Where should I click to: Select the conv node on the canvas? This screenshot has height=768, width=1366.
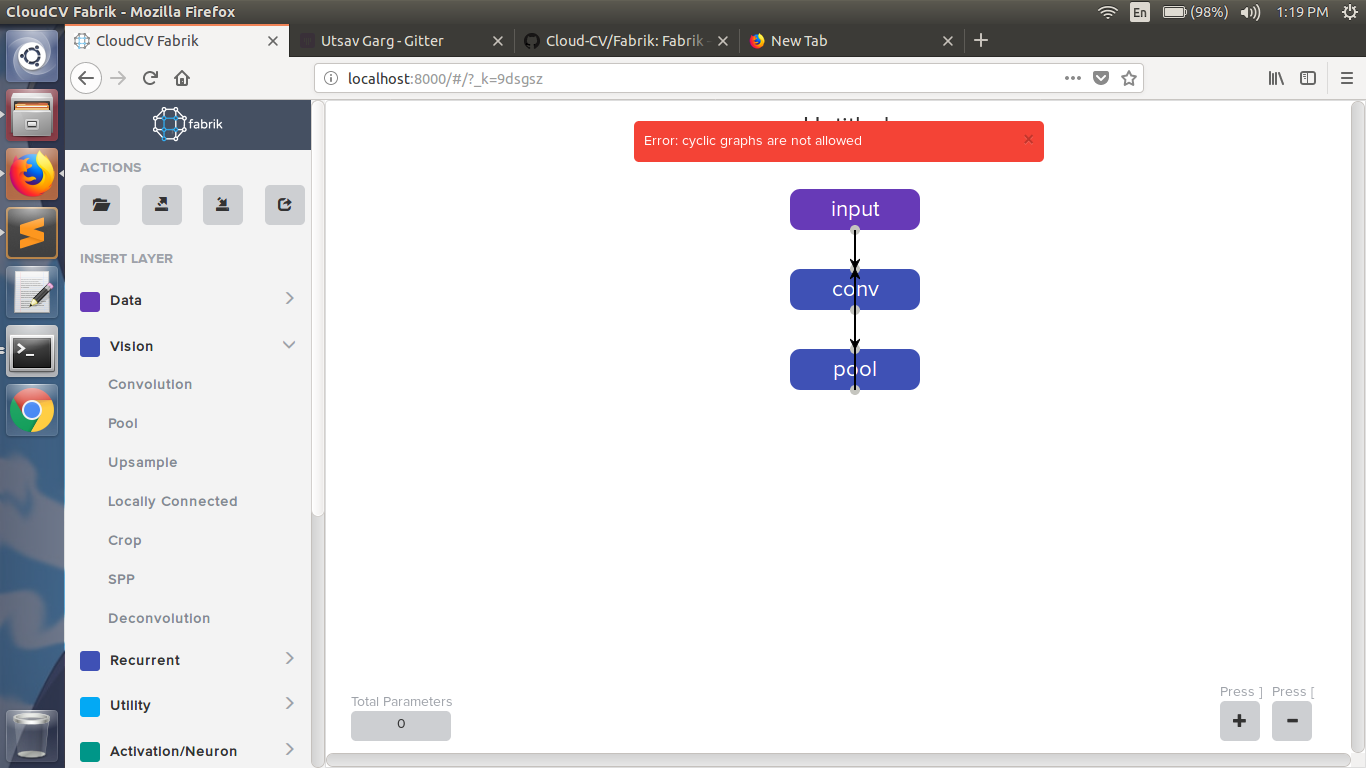[855, 289]
